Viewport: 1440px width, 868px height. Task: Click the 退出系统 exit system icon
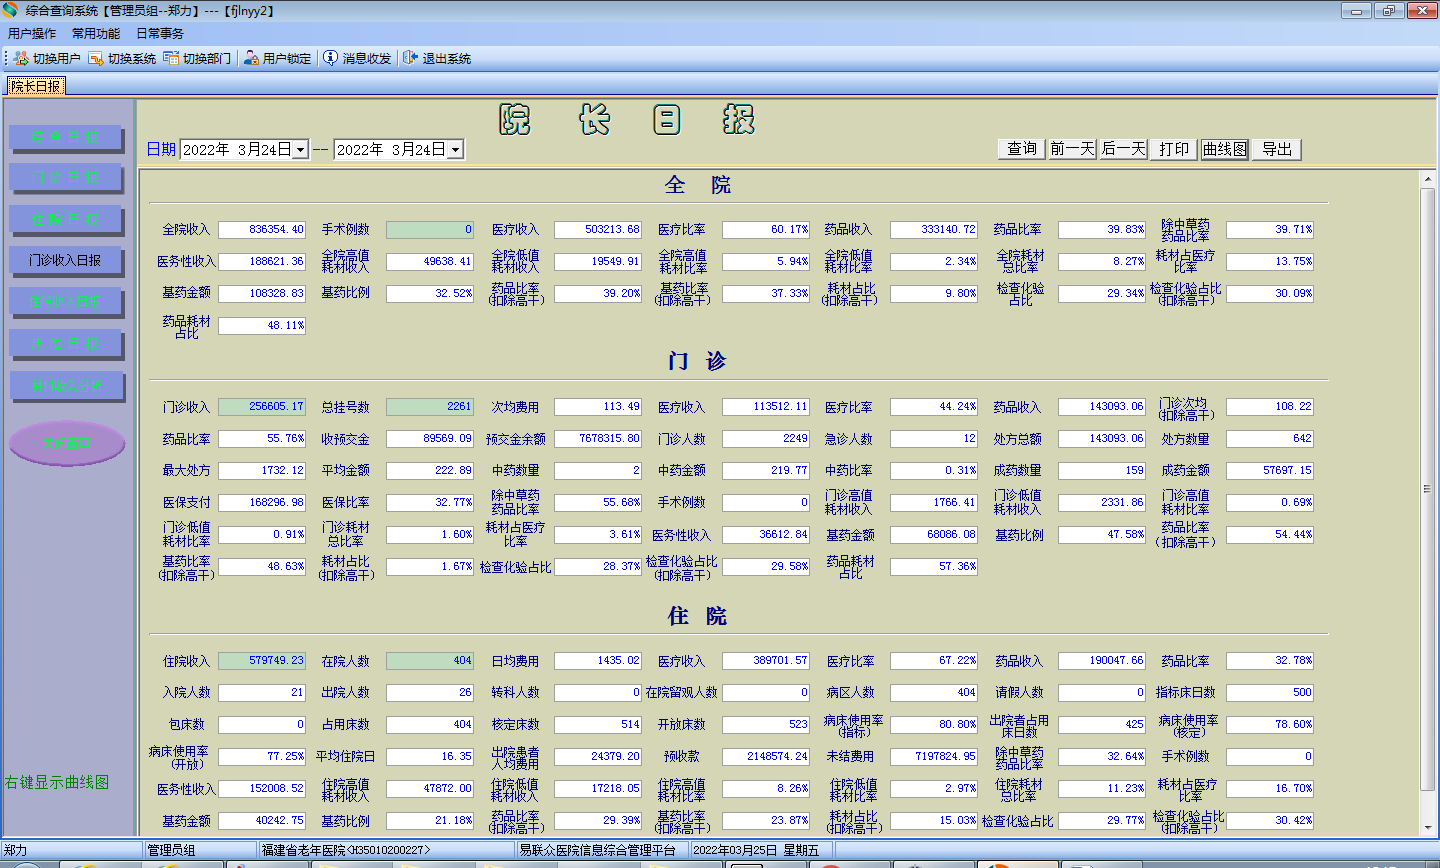410,59
